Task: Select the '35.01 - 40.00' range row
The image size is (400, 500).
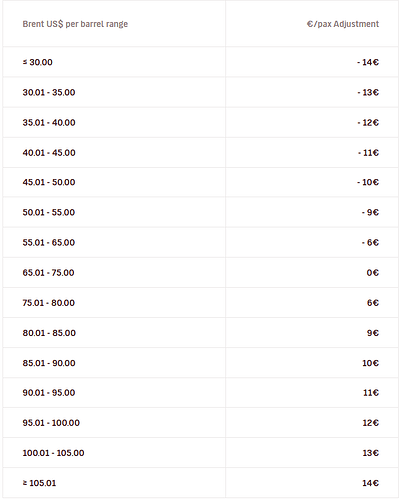Action: [201, 122]
